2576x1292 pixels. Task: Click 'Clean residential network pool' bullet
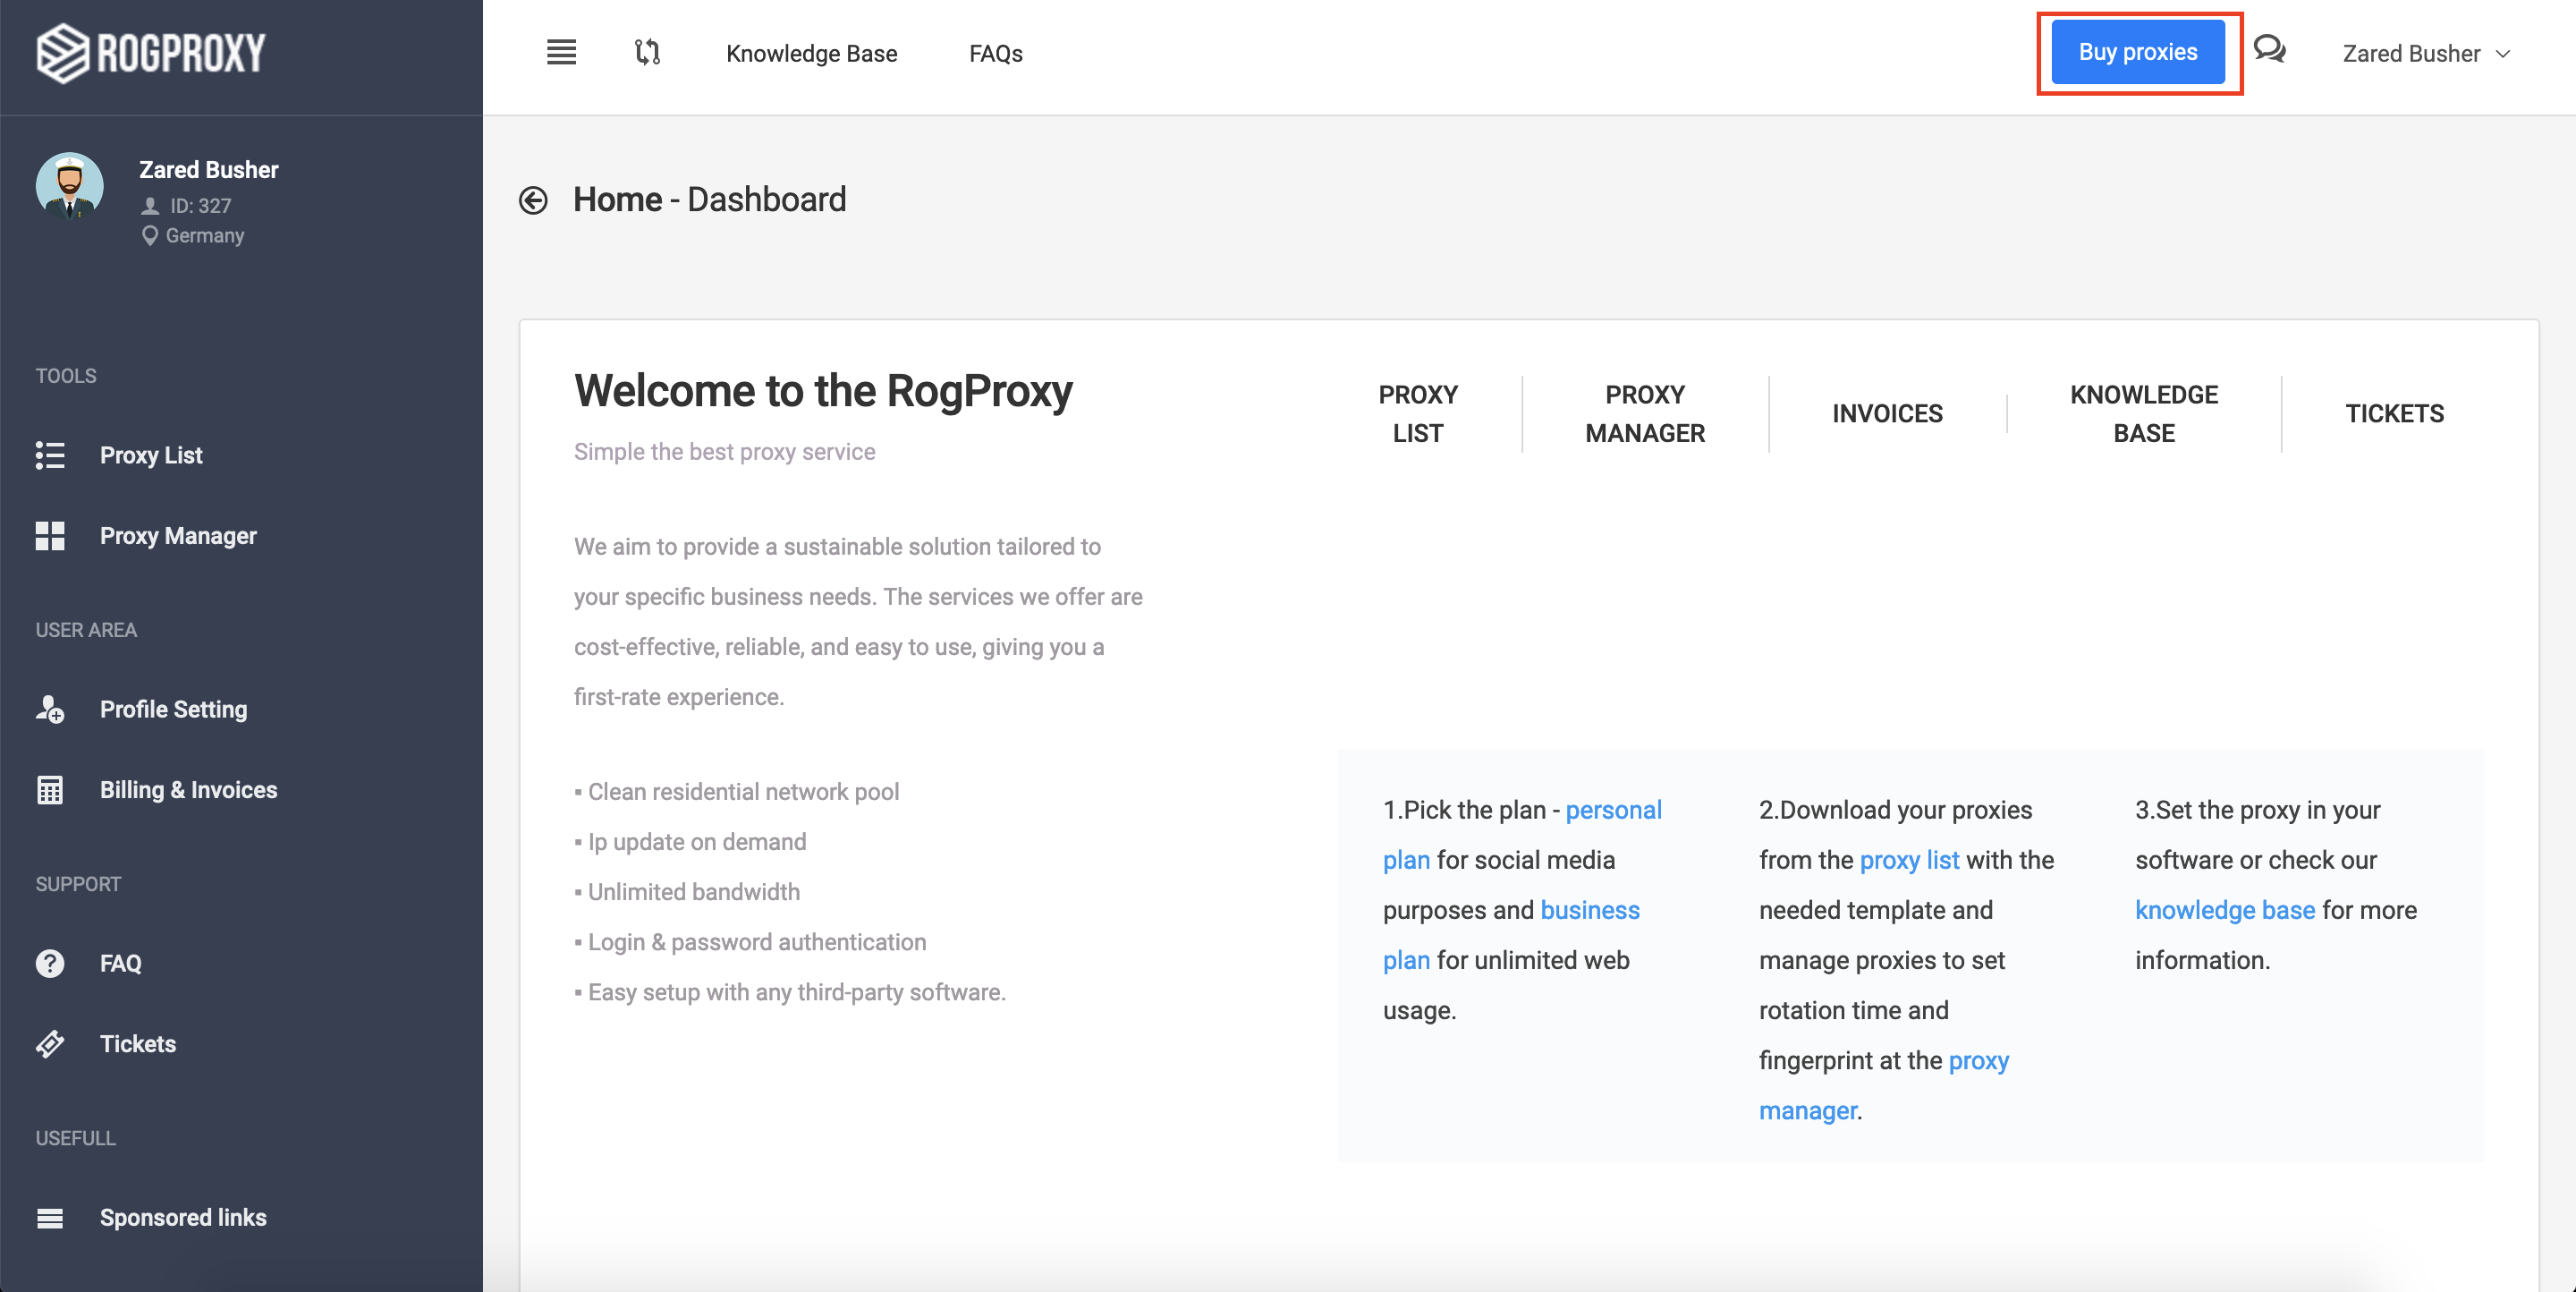point(743,792)
